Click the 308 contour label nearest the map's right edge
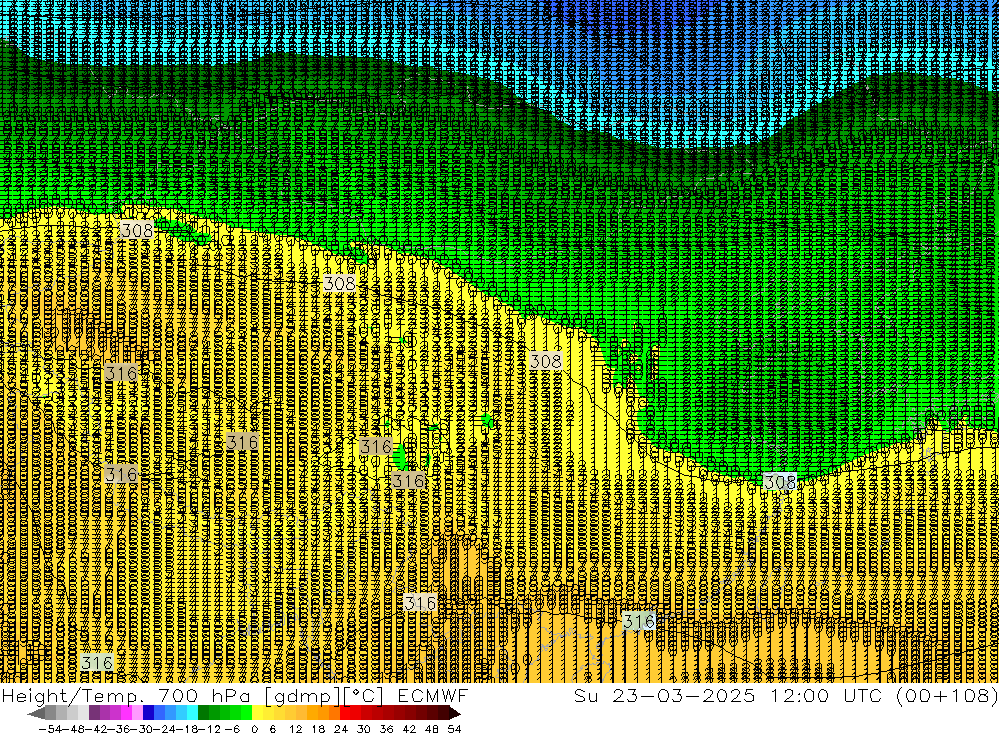This screenshot has width=1000, height=733. tap(780, 482)
